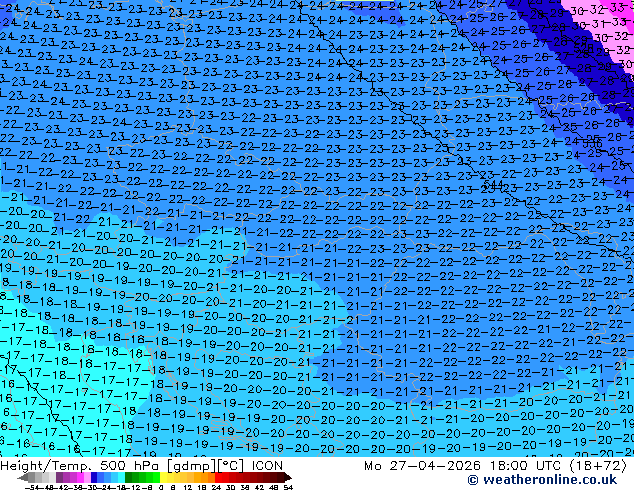Pick the first yellow swatch at 0 °C

point(163,477)
